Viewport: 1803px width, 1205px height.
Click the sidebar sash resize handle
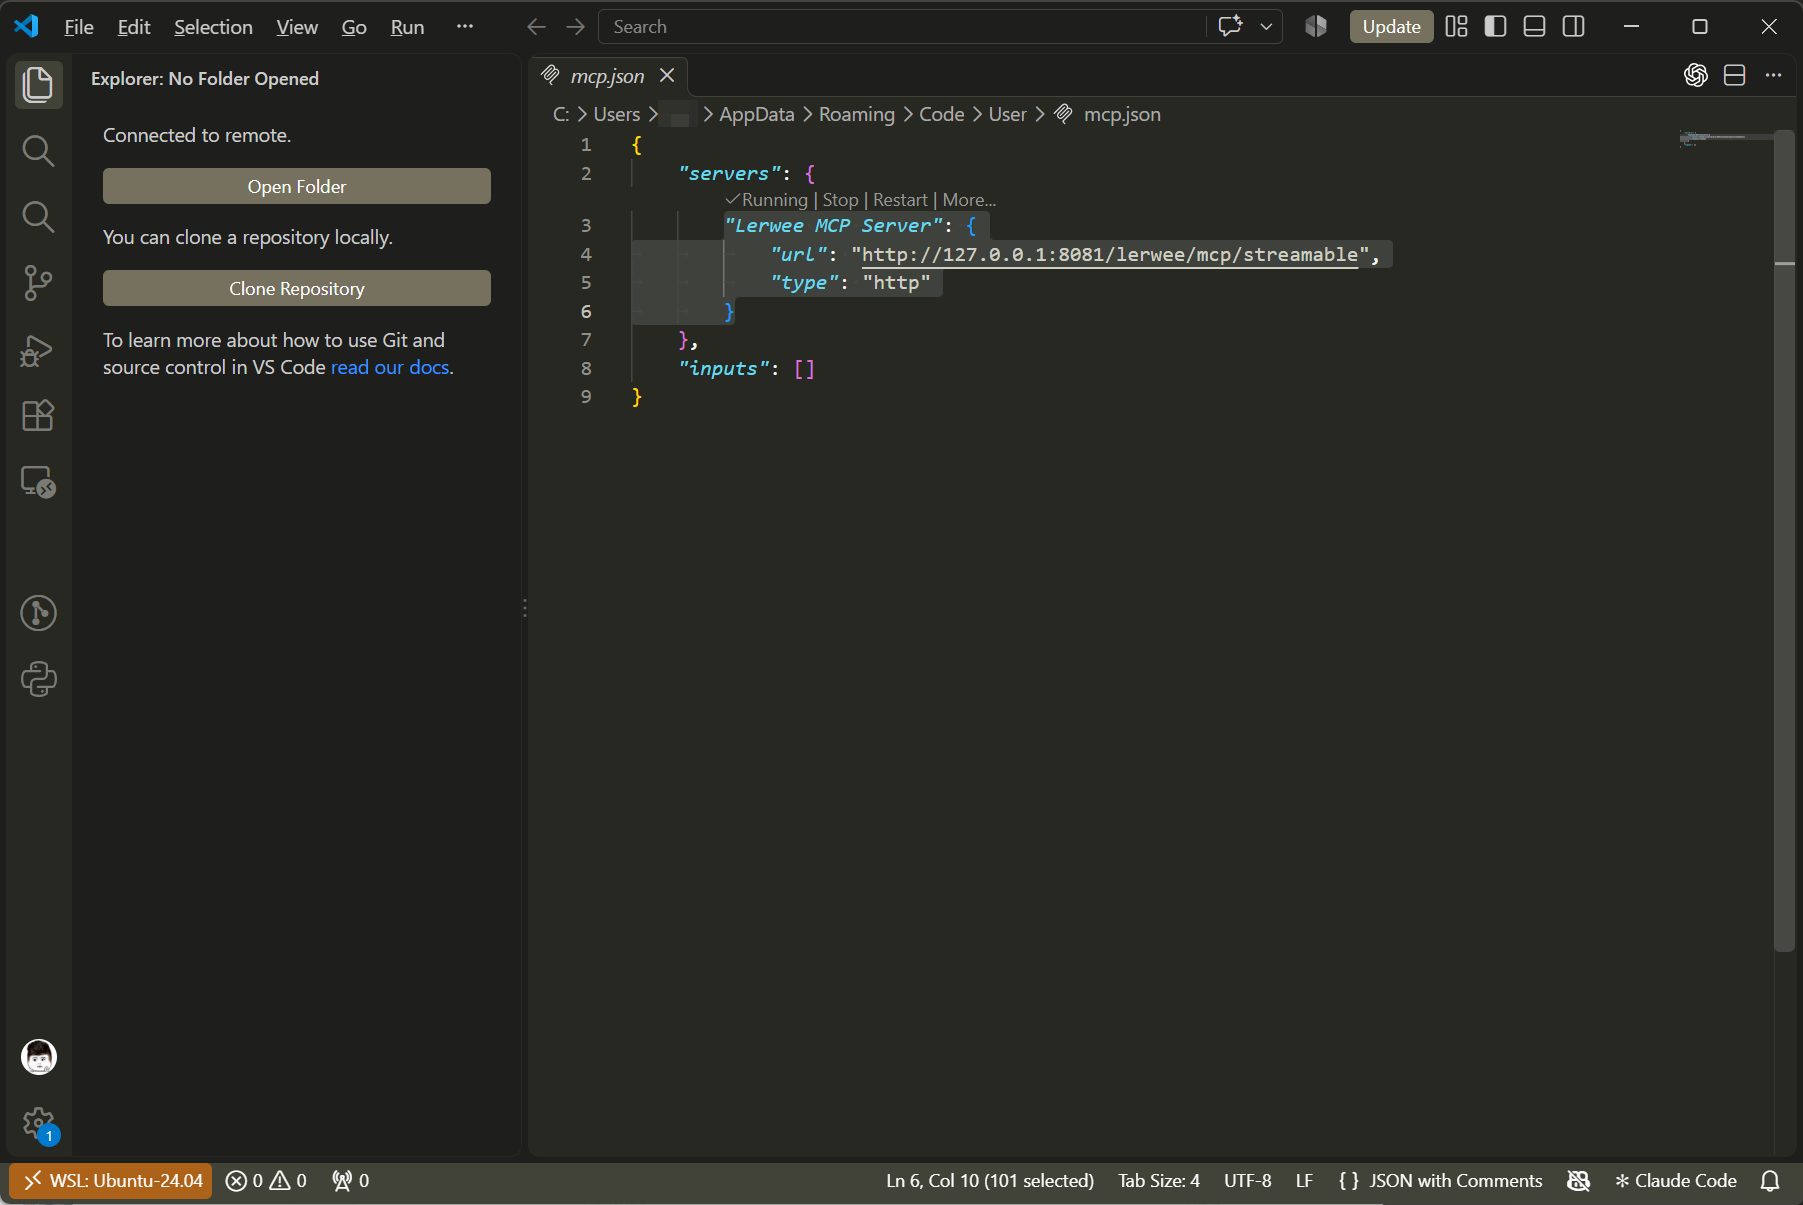(x=524, y=608)
